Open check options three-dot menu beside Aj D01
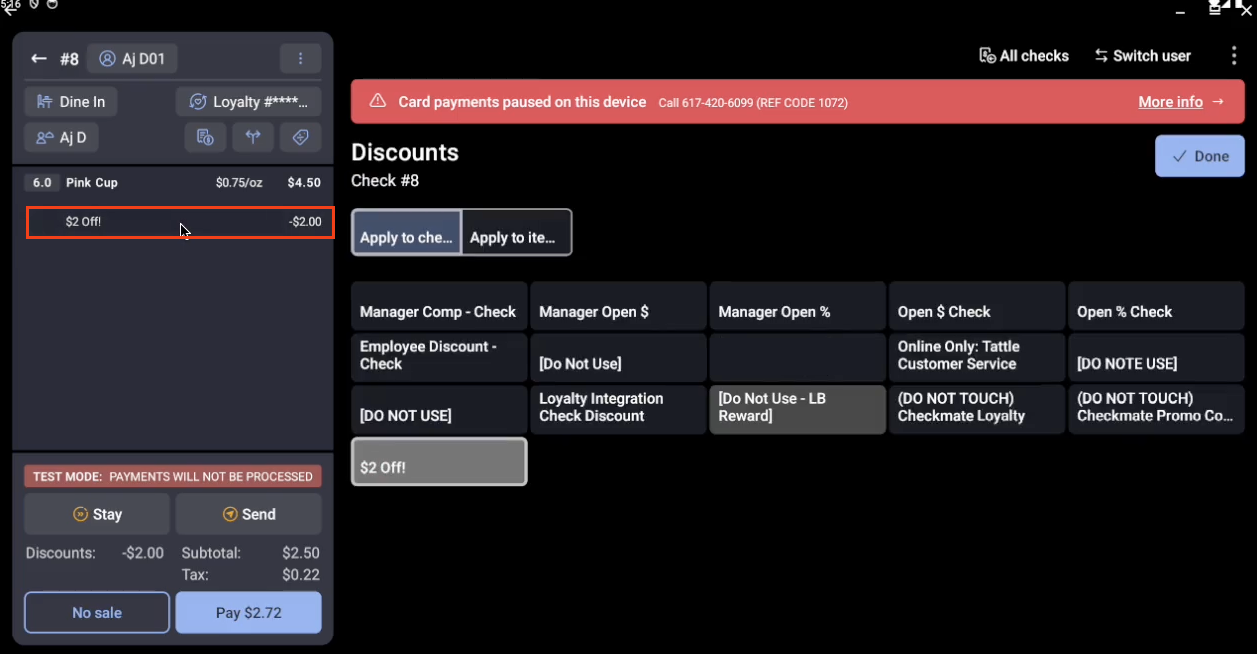1257x654 pixels. pos(301,59)
